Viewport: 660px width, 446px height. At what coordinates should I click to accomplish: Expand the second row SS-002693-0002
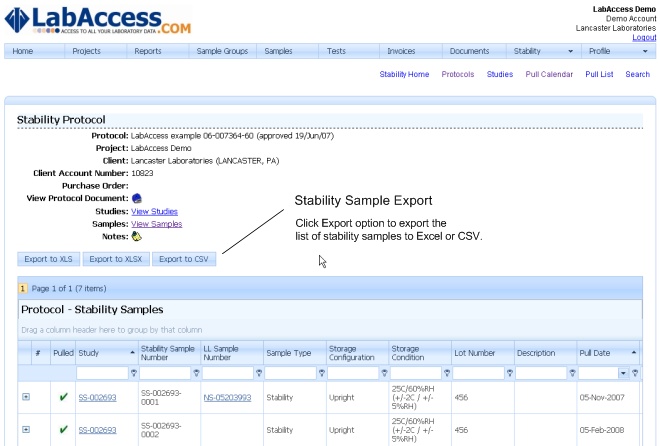click(26, 430)
